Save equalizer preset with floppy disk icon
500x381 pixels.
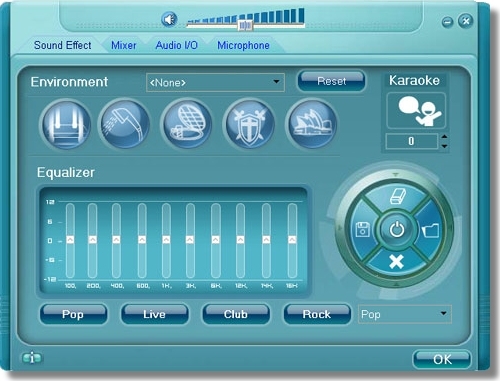pos(362,230)
